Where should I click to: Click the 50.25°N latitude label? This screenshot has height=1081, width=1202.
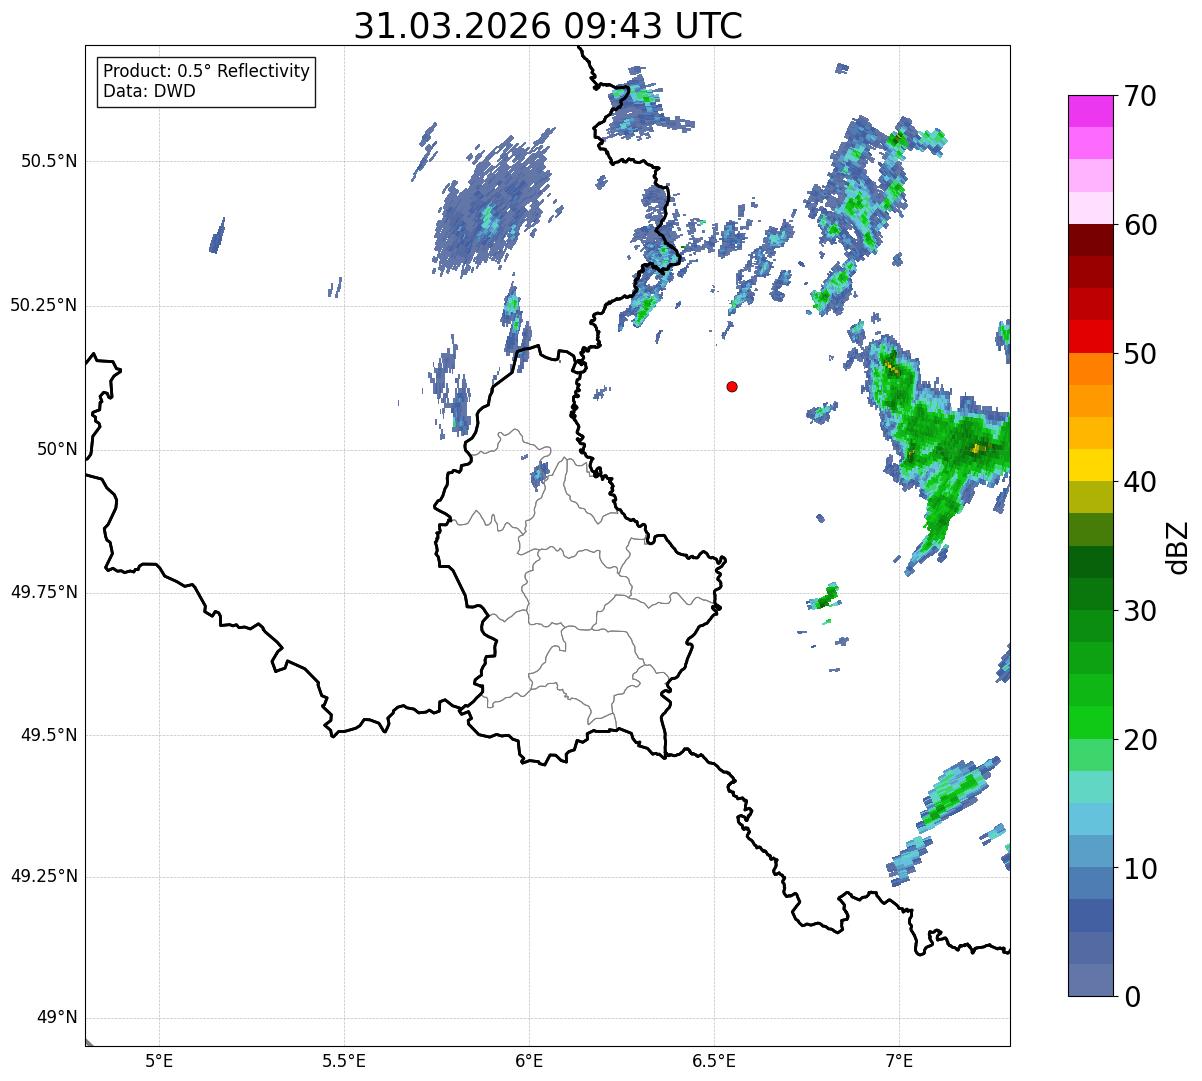[x=43, y=305]
